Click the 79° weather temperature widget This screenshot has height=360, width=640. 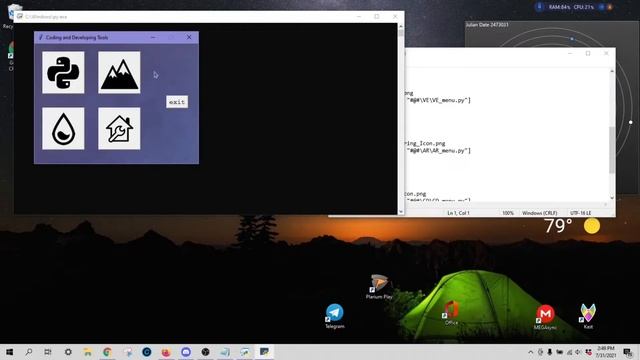click(x=558, y=226)
